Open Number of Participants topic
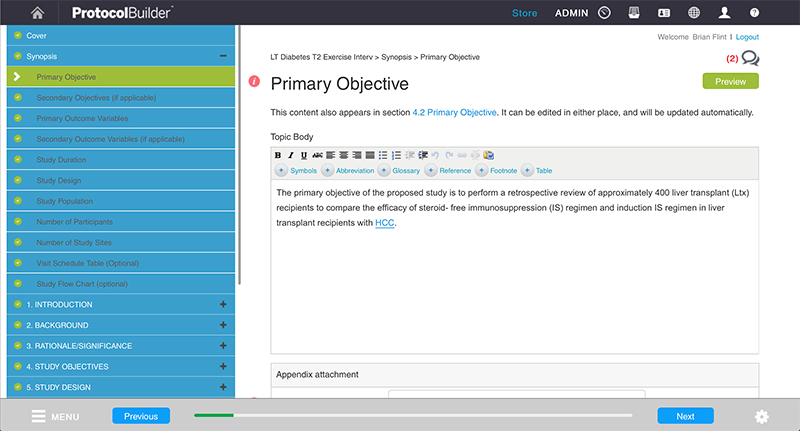 tap(121, 221)
